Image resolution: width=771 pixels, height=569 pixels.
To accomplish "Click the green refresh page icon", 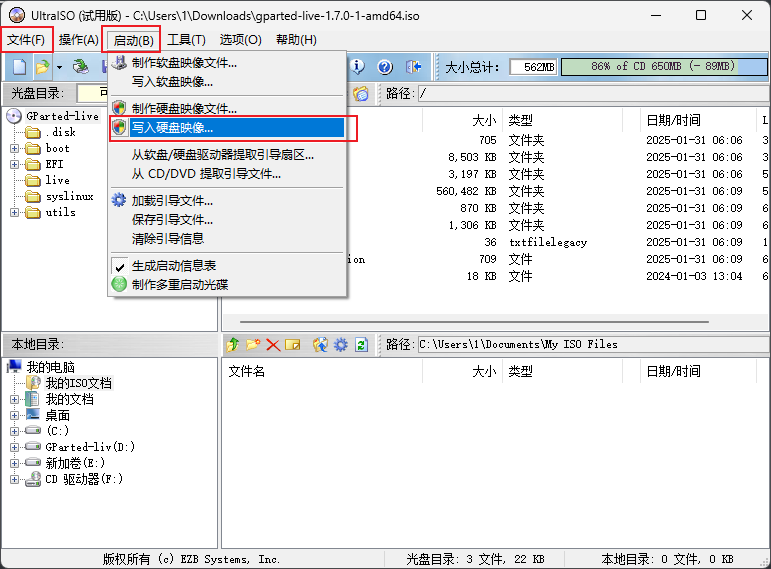I will tap(361, 344).
